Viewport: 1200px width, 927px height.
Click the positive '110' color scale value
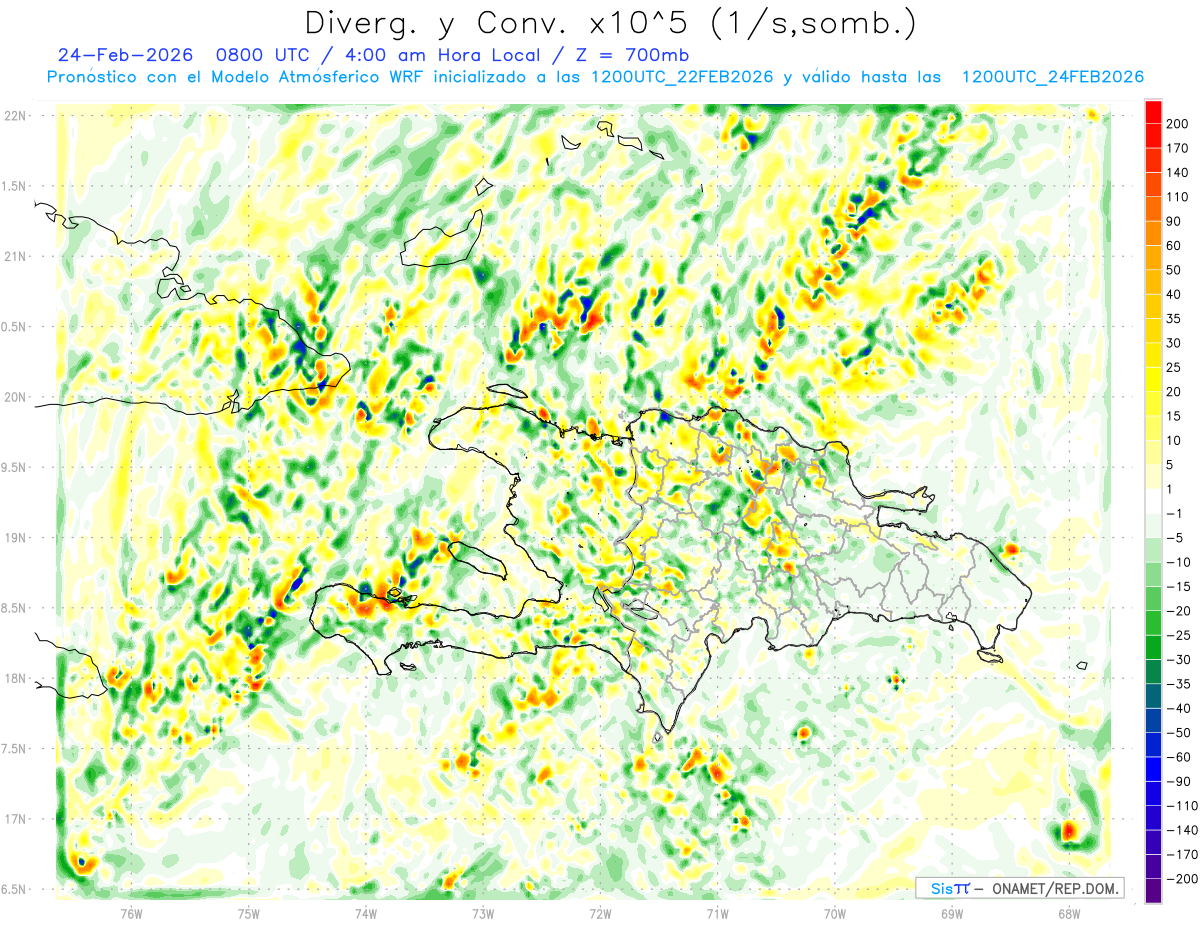click(1178, 197)
